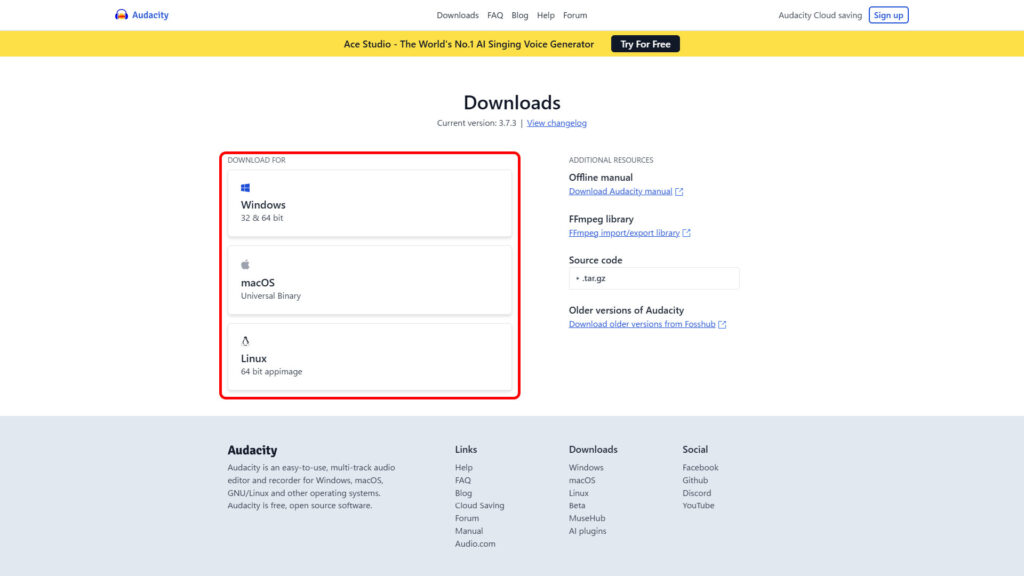Viewport: 1024px width, 576px height.
Task: Click the Downloads page heading
Action: click(x=512, y=103)
